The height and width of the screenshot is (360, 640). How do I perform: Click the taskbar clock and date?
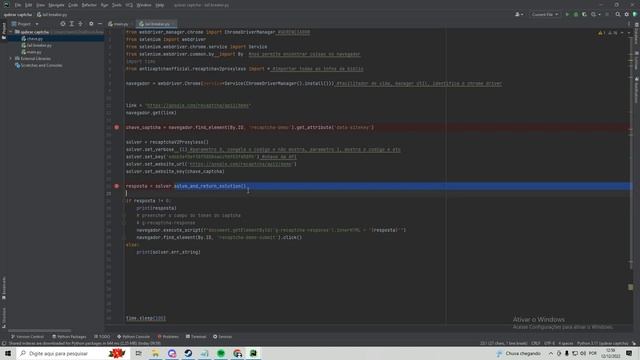point(611,353)
